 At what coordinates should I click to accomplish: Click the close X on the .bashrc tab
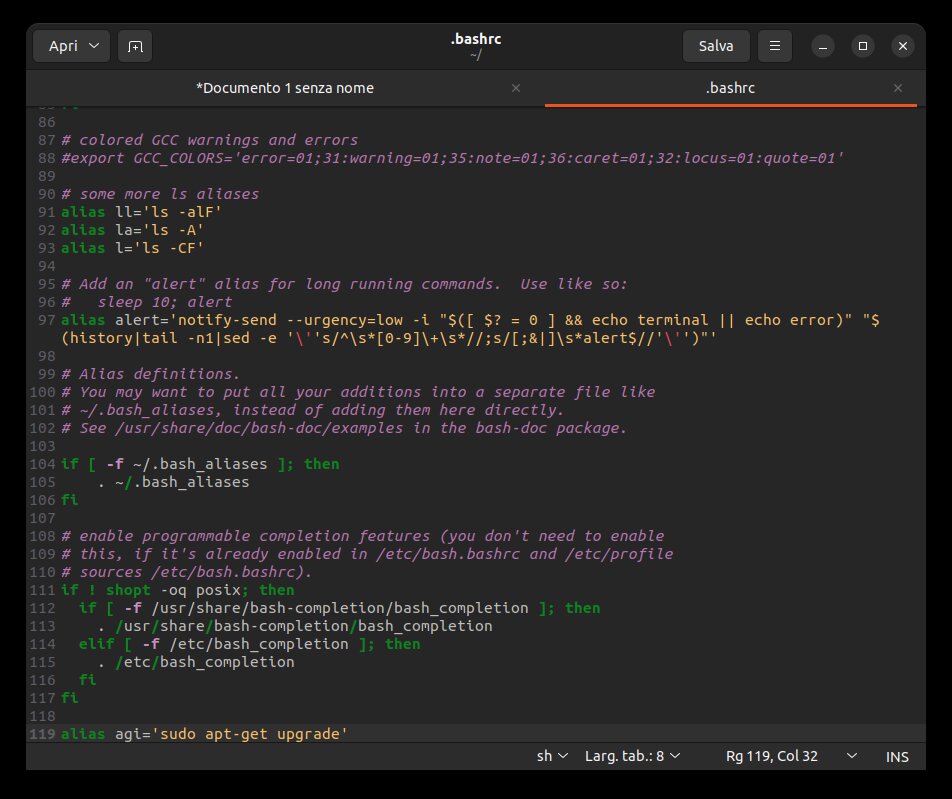899,88
